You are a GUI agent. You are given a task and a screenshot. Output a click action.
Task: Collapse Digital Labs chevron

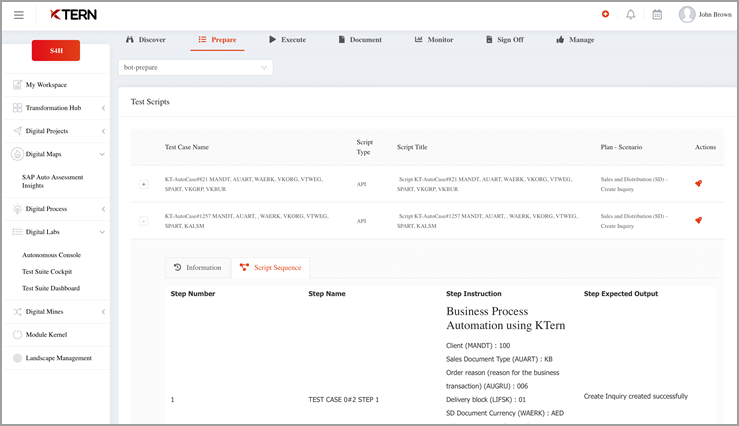[x=102, y=232]
